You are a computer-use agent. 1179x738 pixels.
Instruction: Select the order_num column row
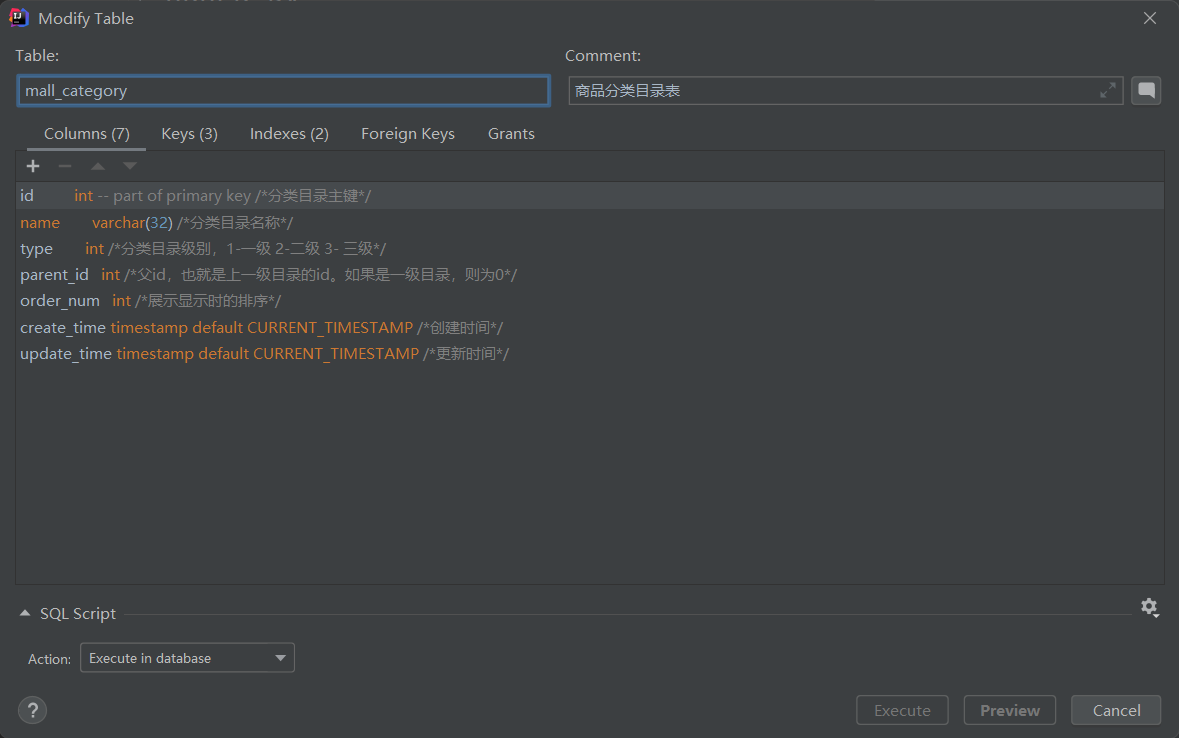[590, 301]
